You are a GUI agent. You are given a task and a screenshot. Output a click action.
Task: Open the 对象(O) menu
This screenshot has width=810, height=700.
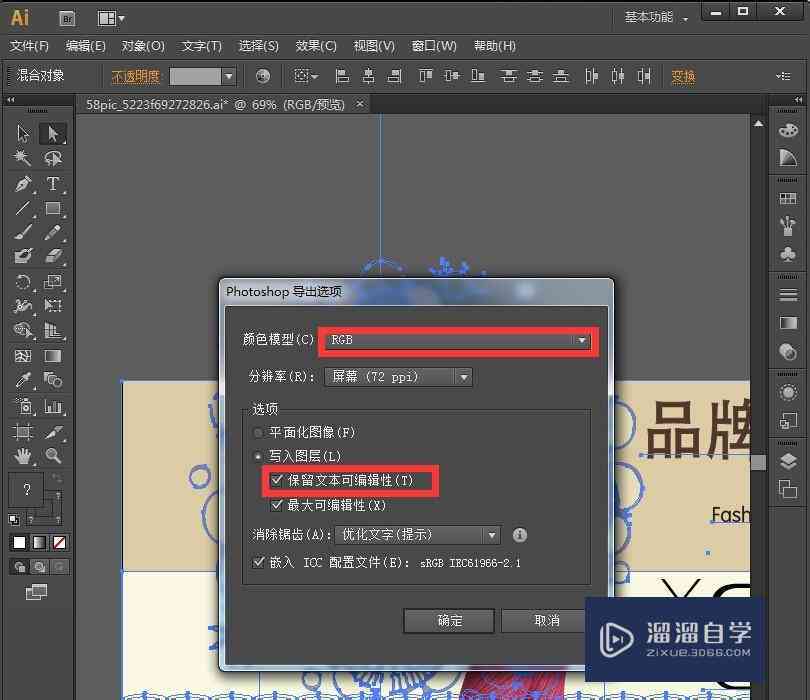click(x=143, y=46)
